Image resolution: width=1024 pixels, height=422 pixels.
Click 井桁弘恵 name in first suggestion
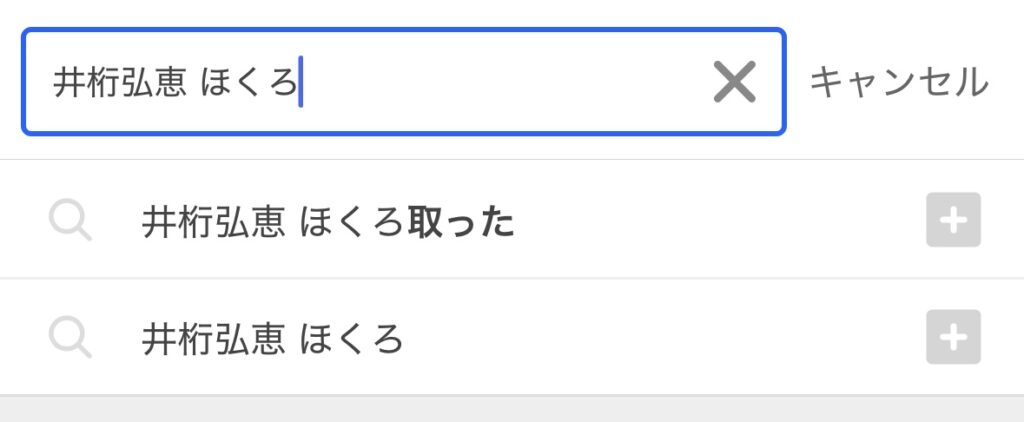[213, 223]
